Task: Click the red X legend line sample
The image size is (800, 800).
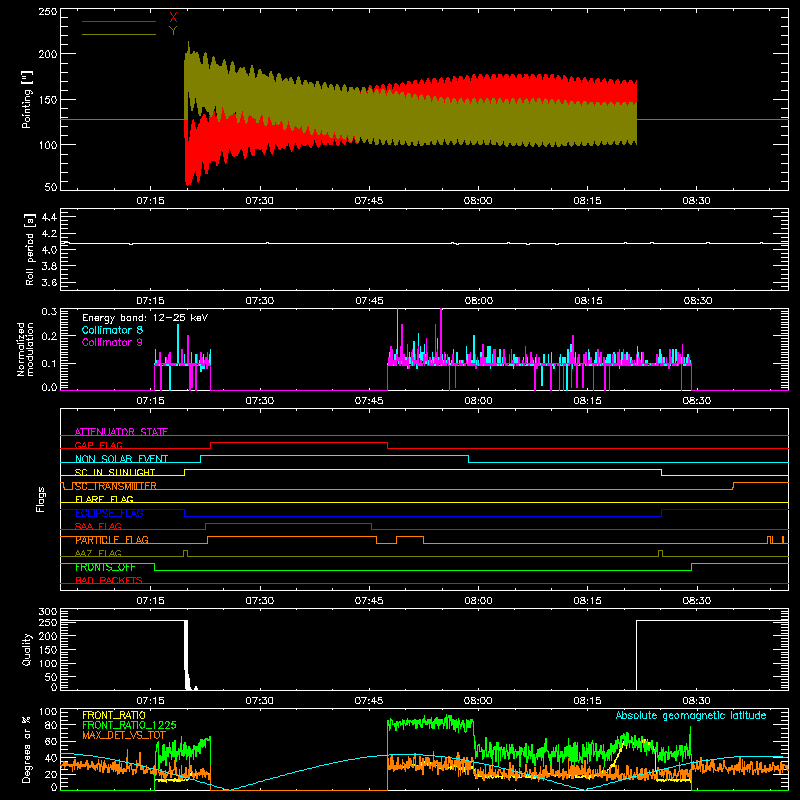Action: click(119, 21)
